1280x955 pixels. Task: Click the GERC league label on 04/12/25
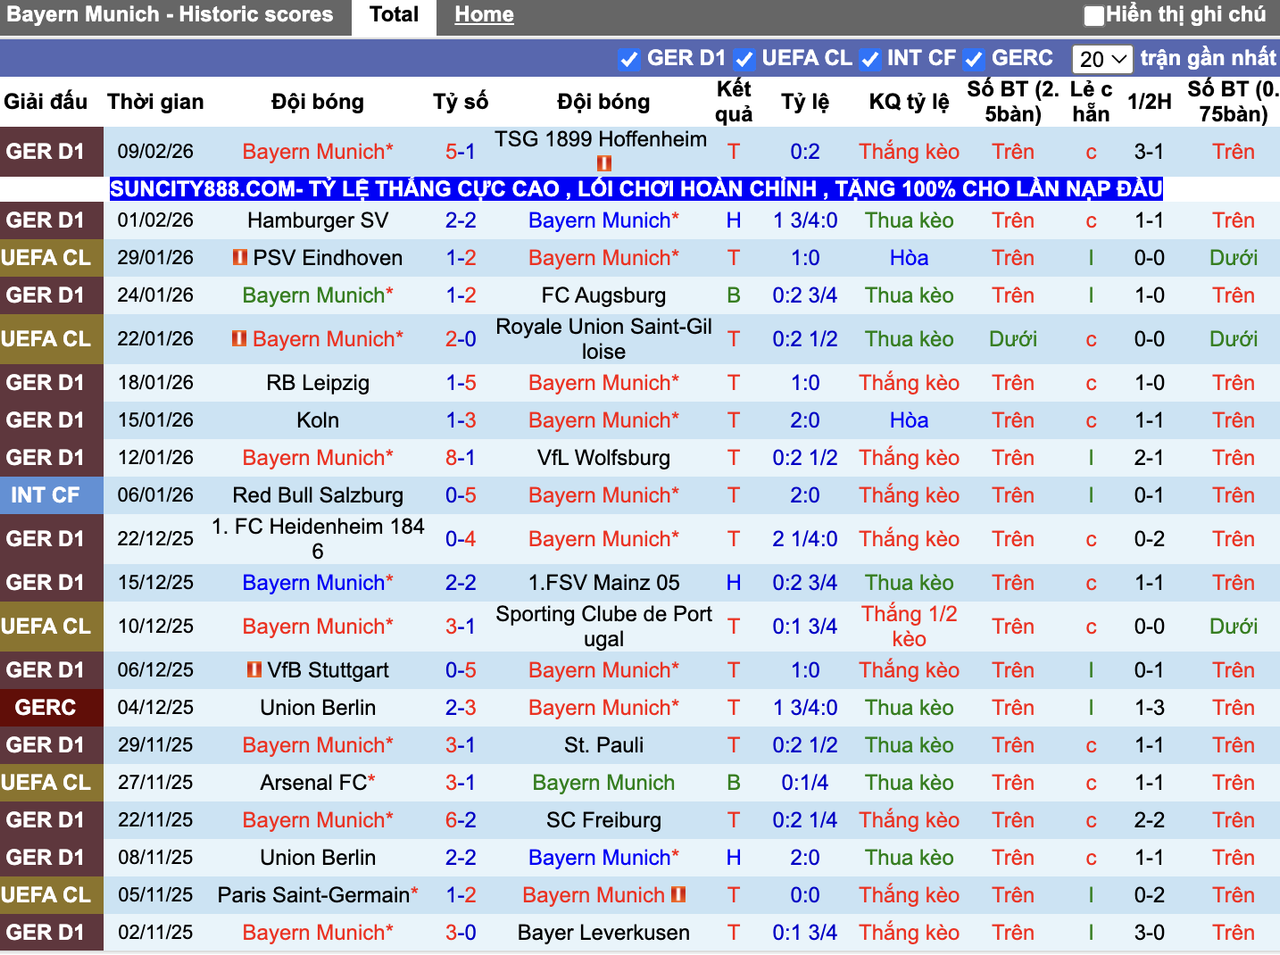(x=45, y=708)
